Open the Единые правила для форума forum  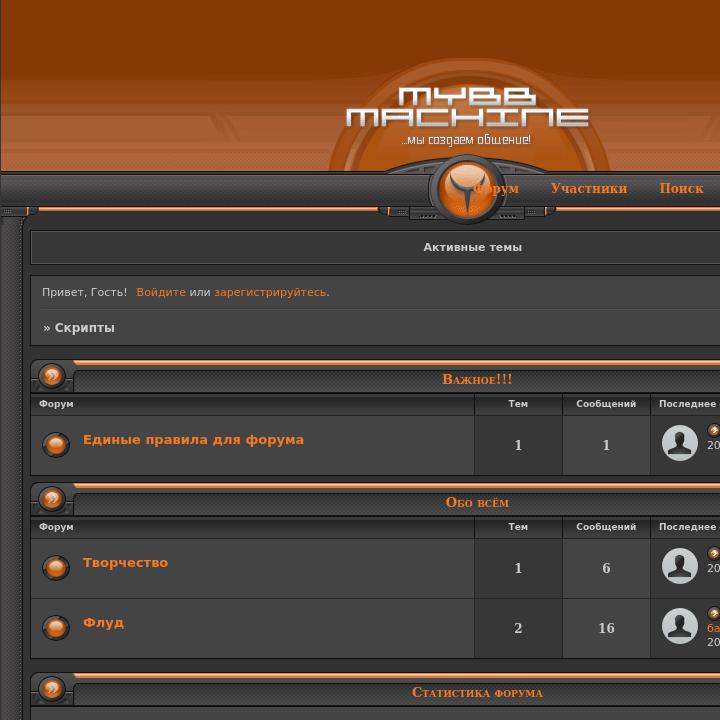coord(193,440)
